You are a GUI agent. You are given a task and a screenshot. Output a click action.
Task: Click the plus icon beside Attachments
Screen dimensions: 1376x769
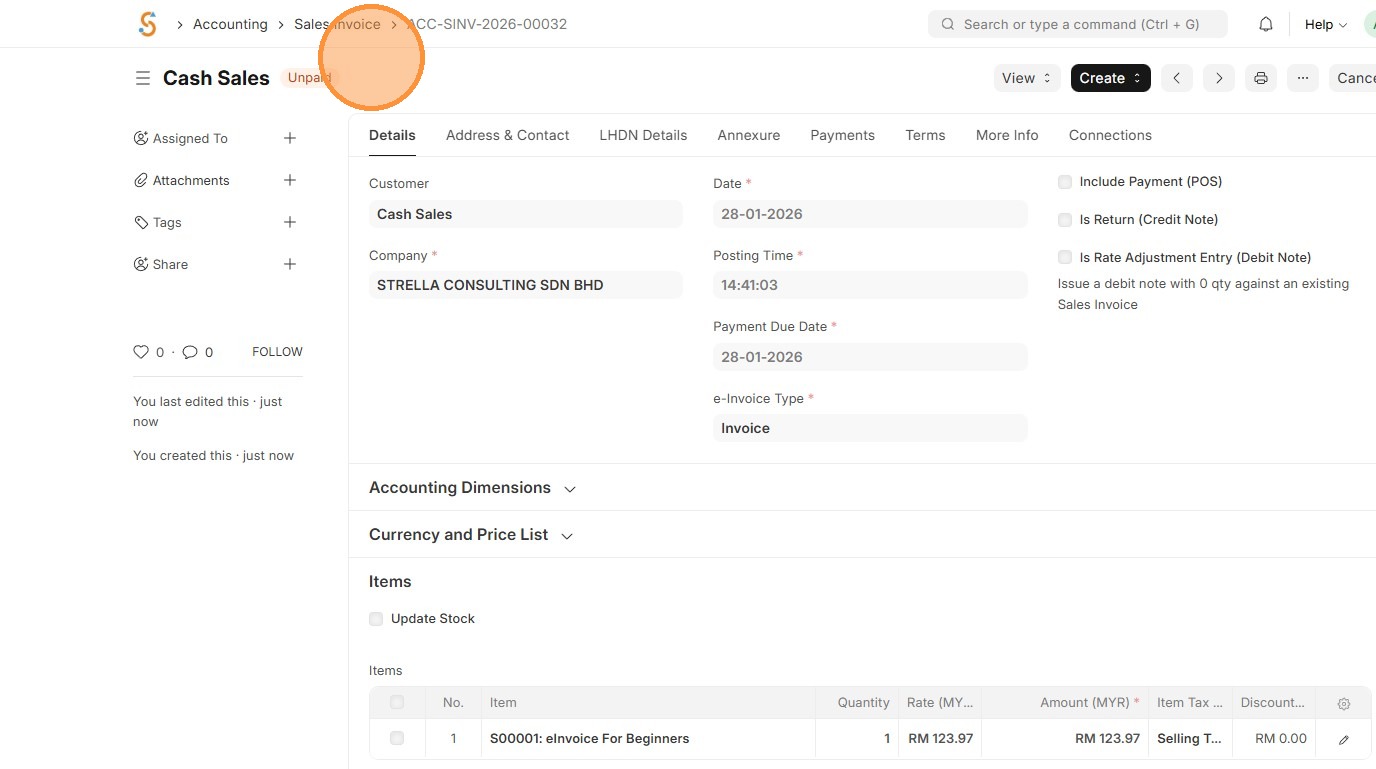(290, 180)
